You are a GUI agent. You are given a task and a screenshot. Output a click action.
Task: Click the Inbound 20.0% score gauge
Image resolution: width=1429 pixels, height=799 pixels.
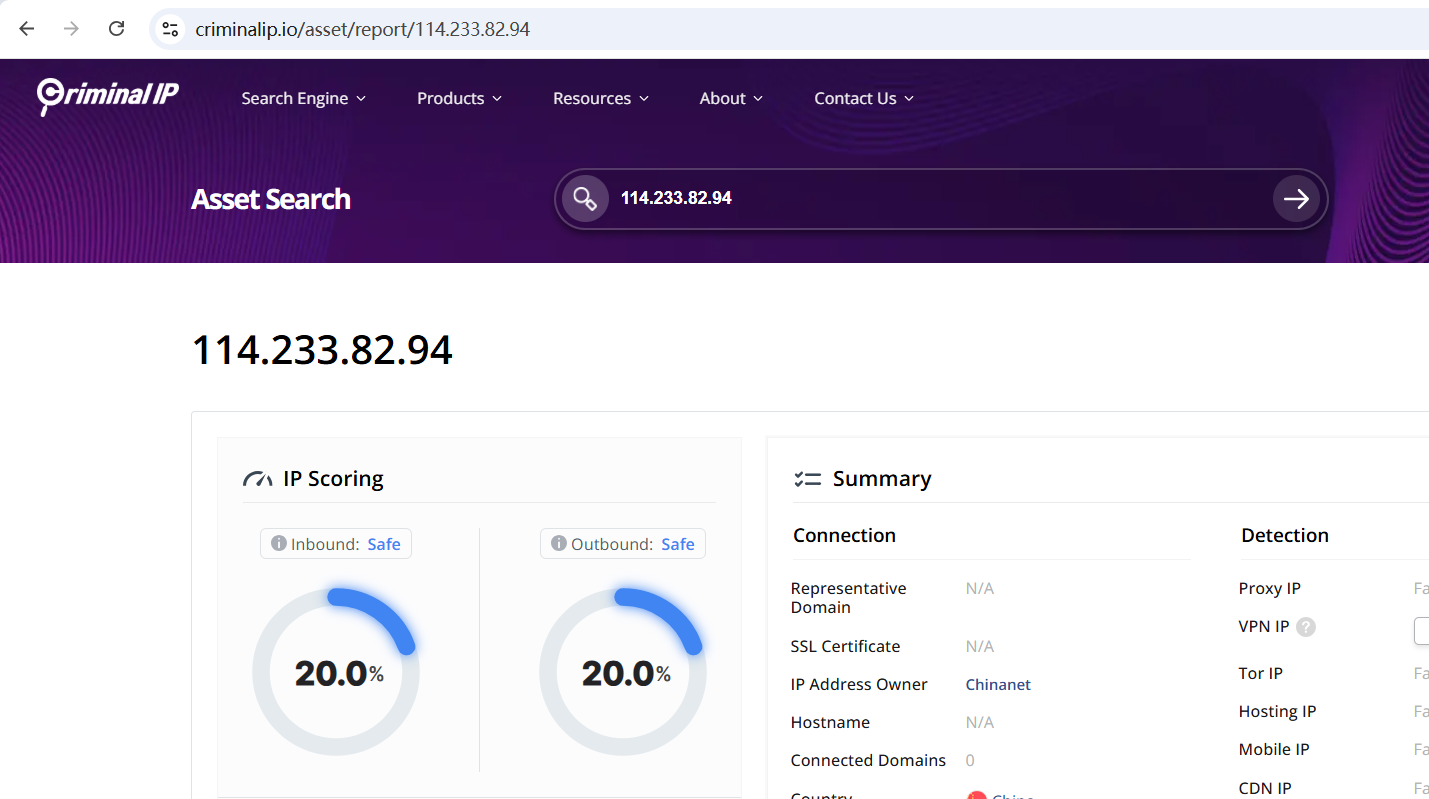336,672
